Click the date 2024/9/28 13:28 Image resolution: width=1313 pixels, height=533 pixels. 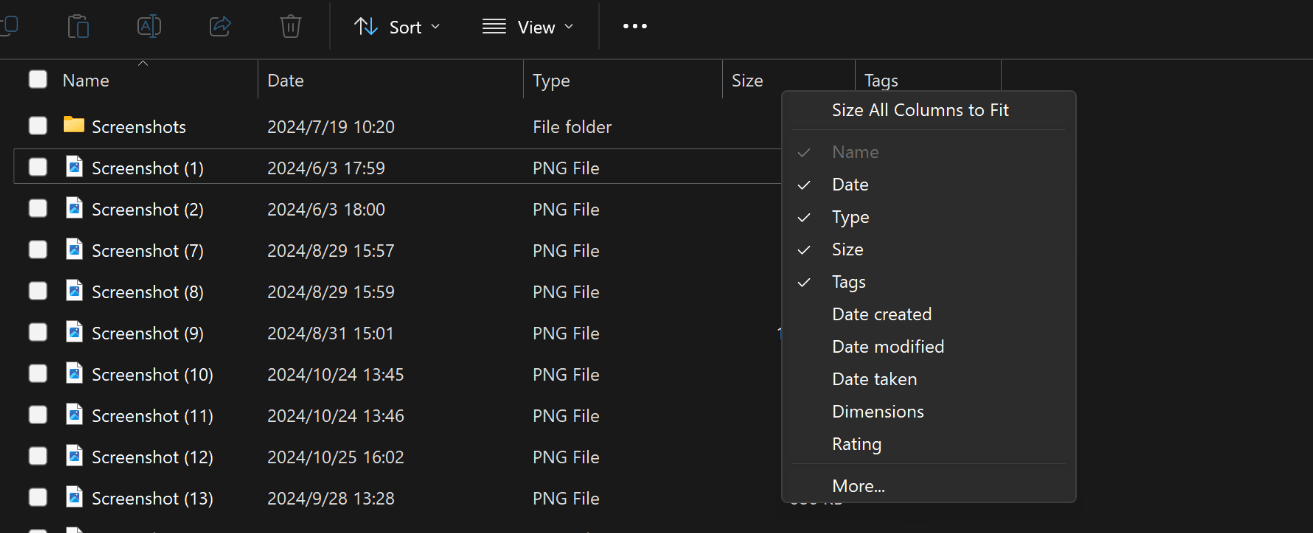coord(331,498)
